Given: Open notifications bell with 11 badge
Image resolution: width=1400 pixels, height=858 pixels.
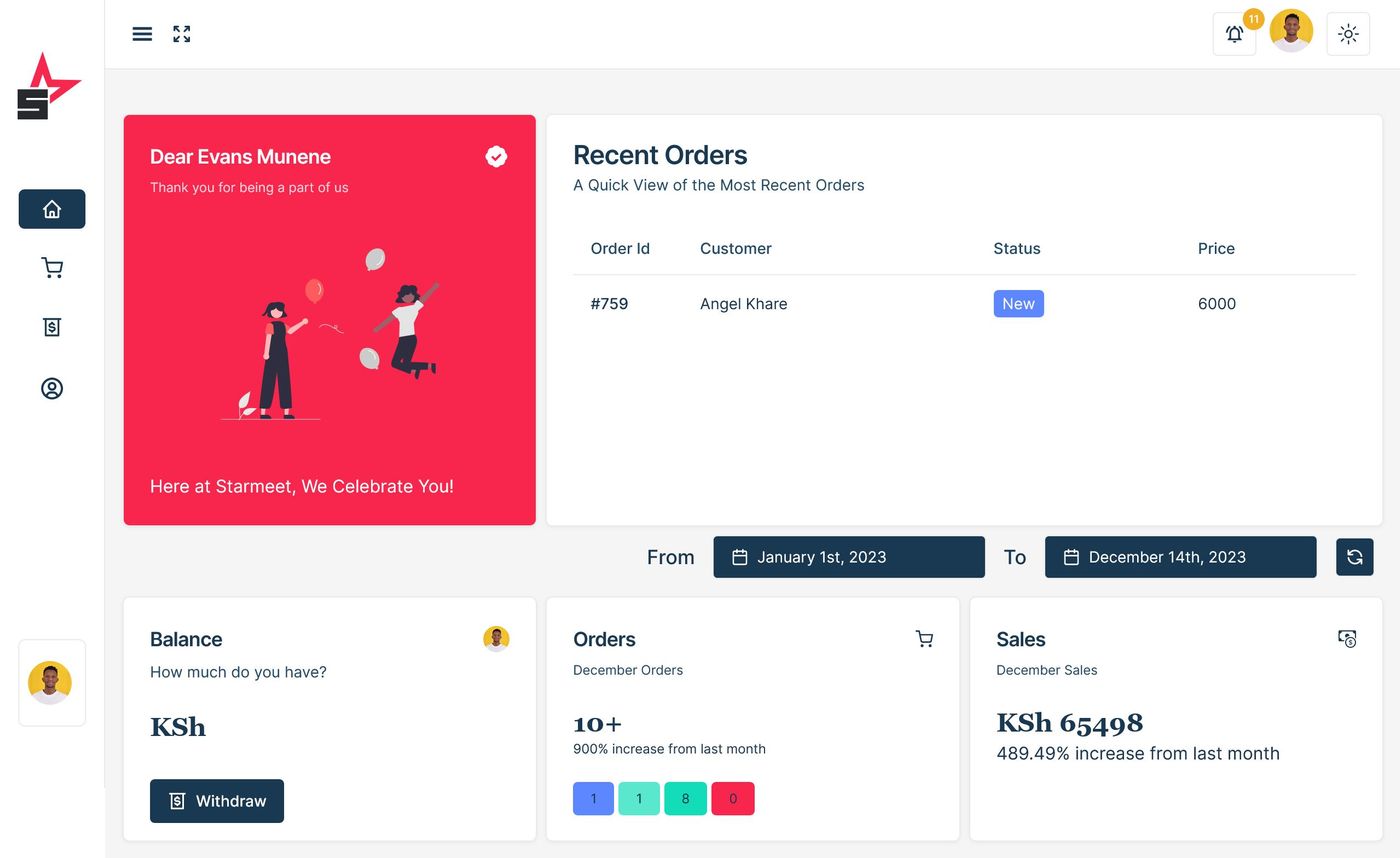Looking at the screenshot, I should point(1234,34).
